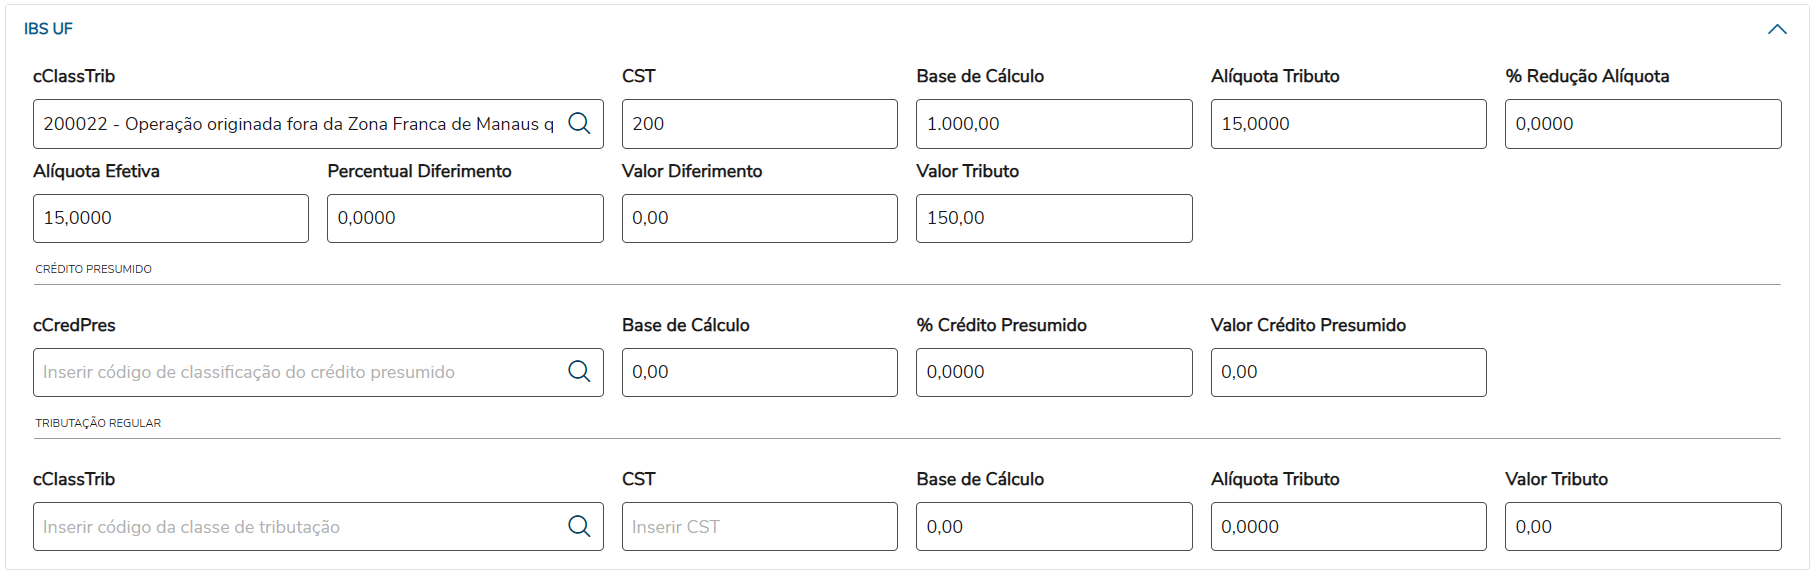Click the Inserir CST input field

coord(759,527)
